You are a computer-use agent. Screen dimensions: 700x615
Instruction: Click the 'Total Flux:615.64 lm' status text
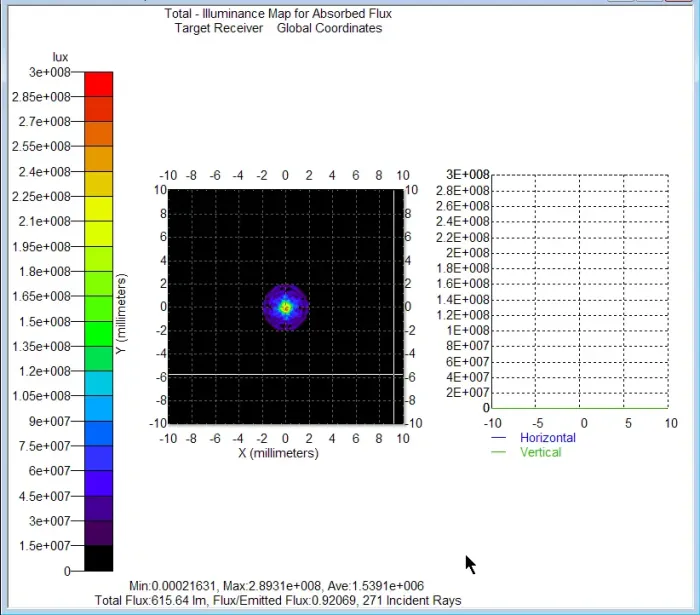150,601
